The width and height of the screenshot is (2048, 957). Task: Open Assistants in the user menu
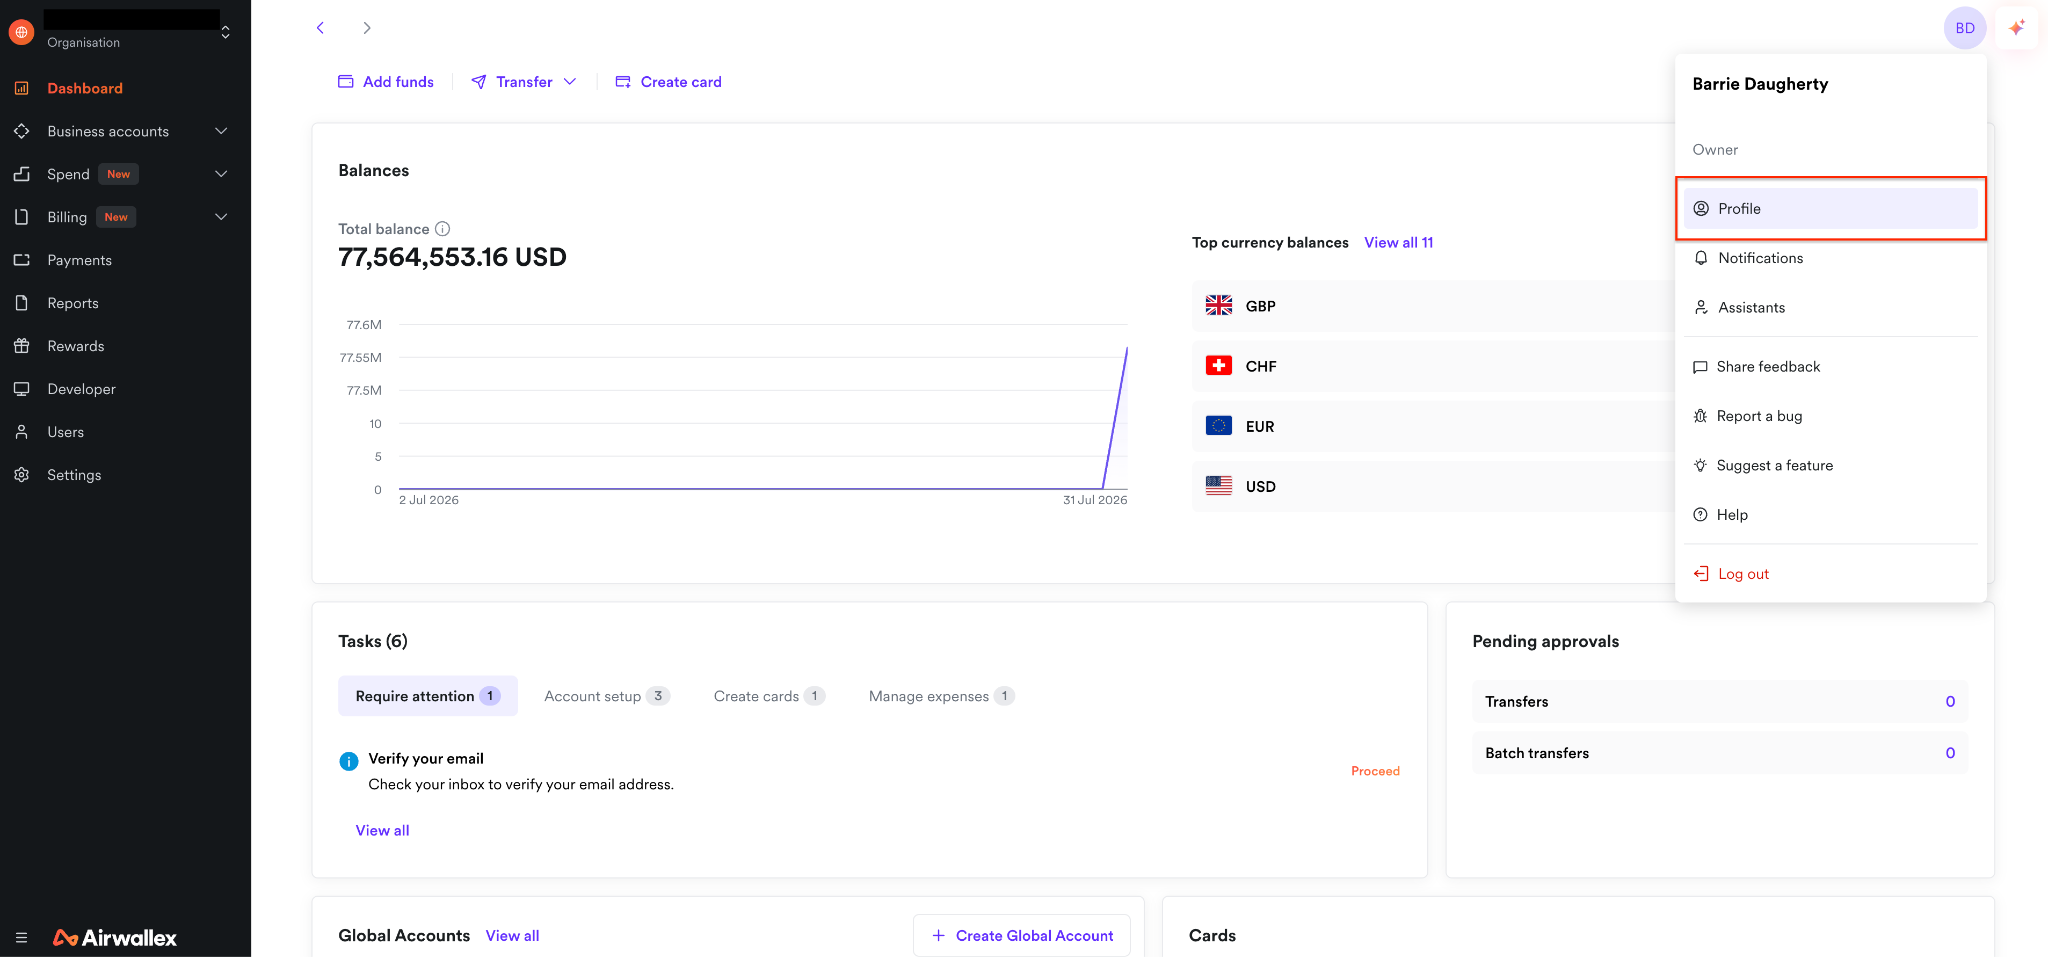pos(1830,308)
